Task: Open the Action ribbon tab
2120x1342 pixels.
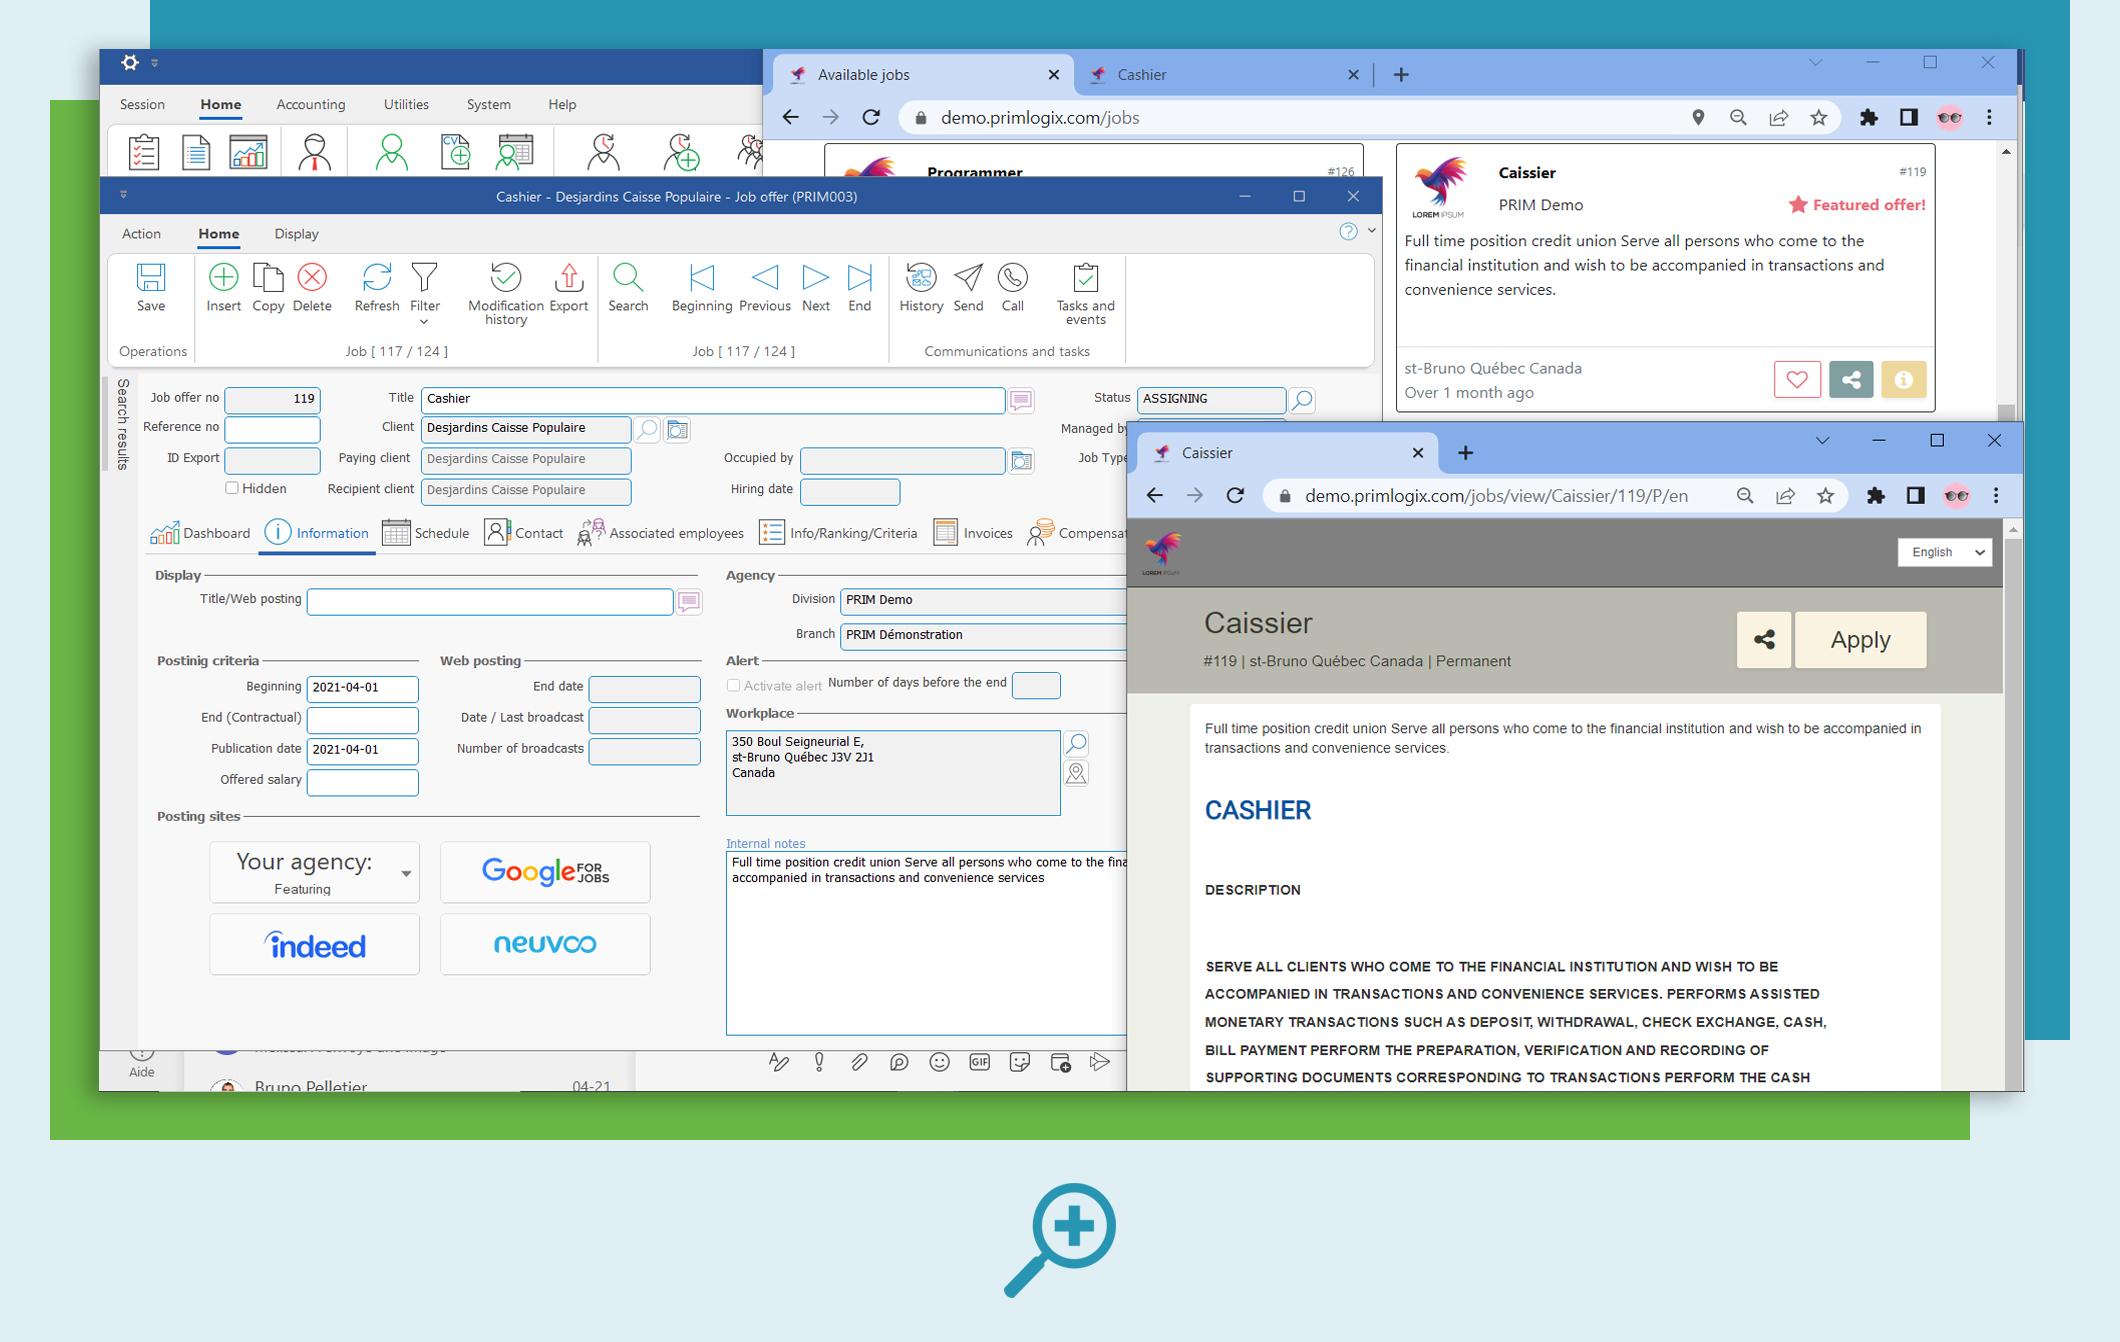Action: 141,234
